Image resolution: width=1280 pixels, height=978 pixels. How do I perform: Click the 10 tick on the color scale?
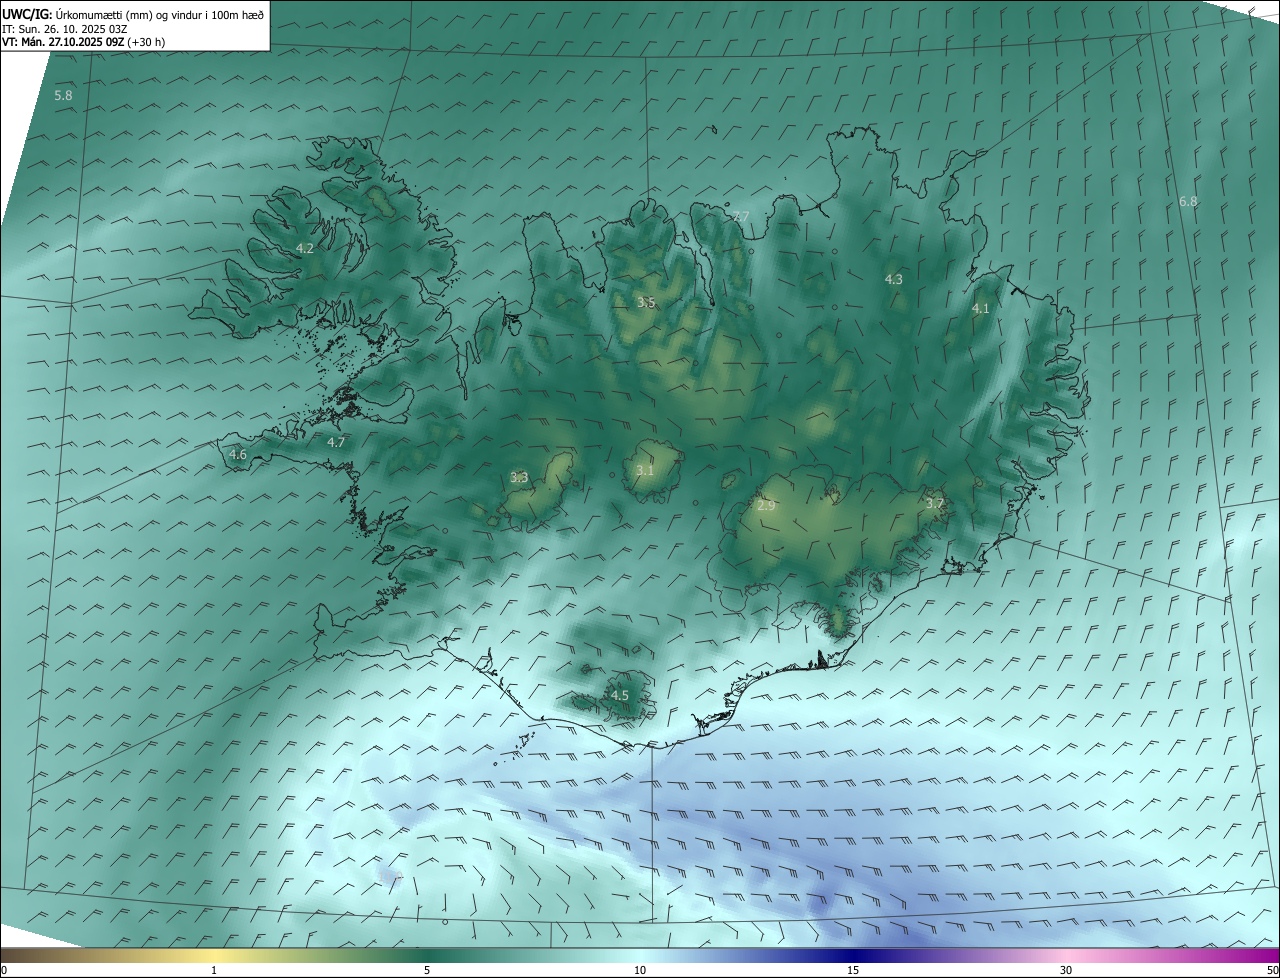click(640, 970)
